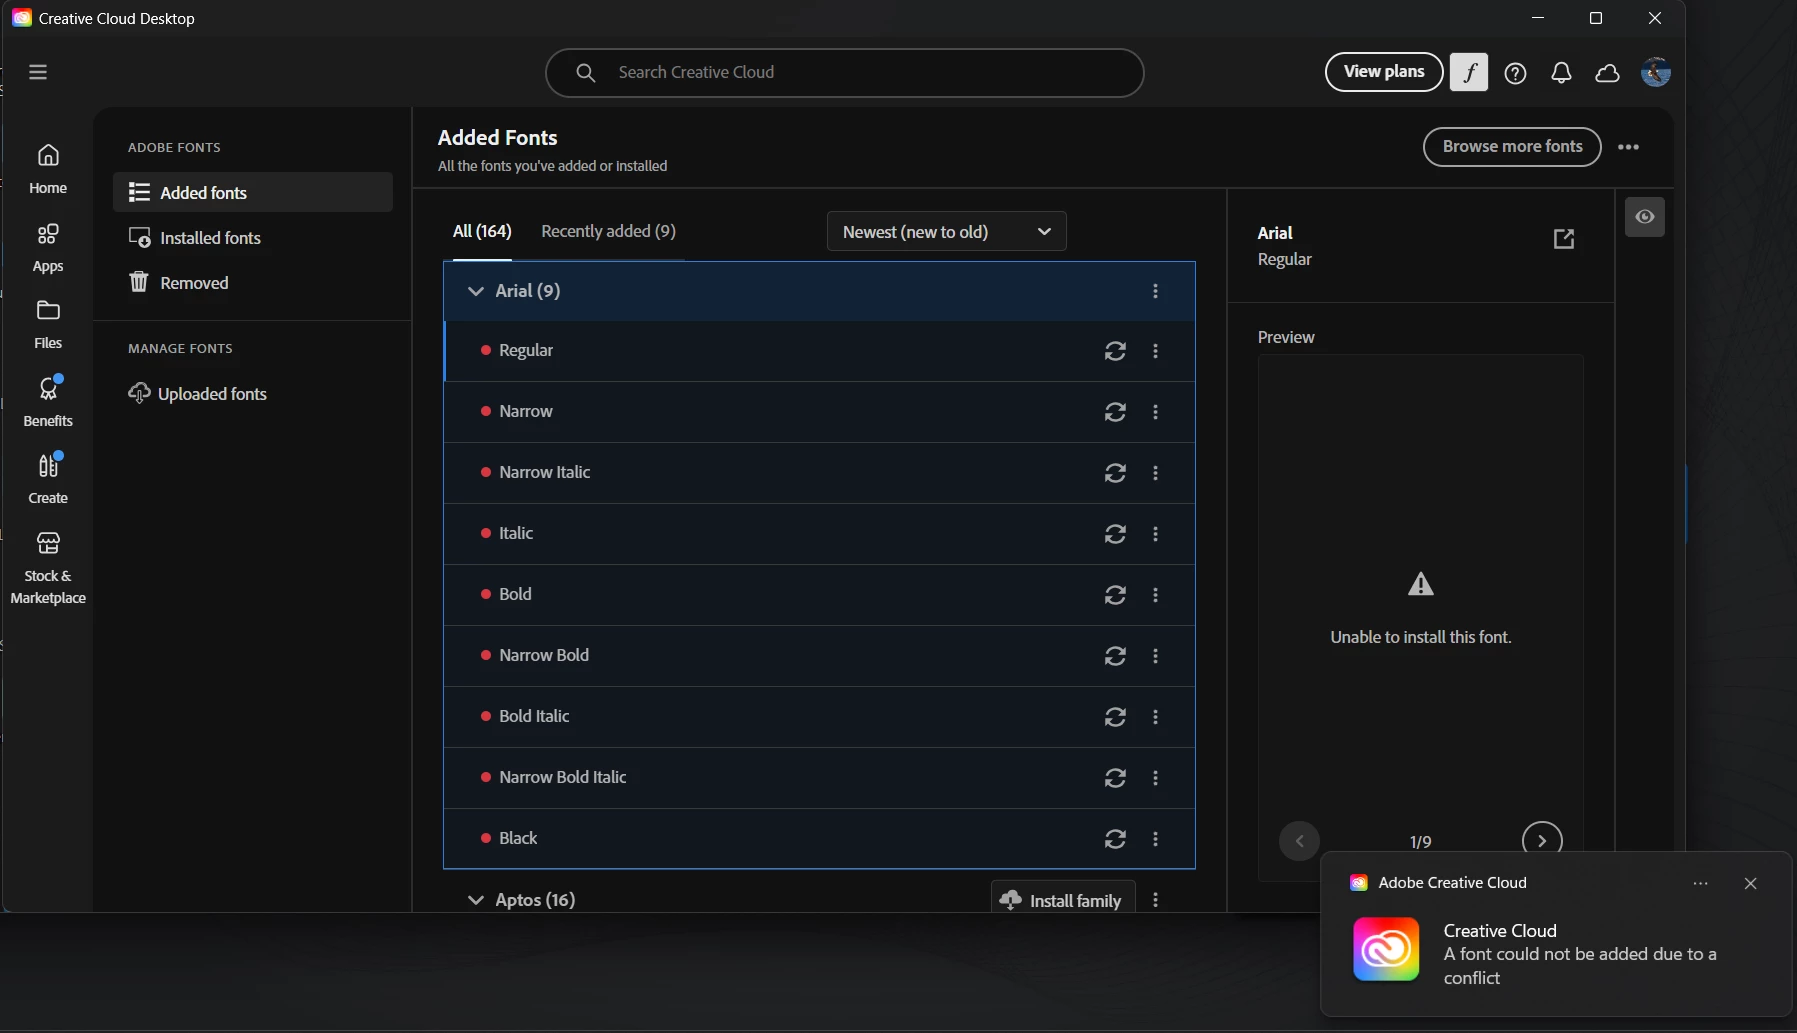Select the Narrow Italic font row
Screen dimensions: 1797x1033
click(x=819, y=473)
